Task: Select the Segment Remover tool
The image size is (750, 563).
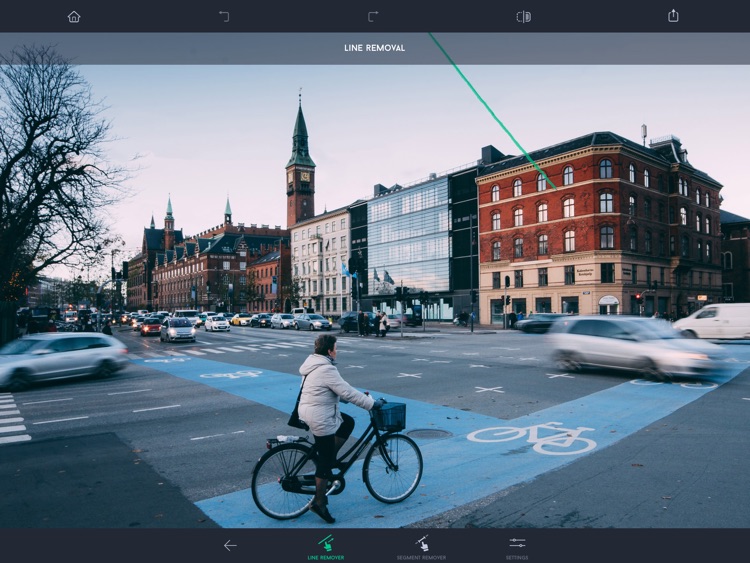Action: pos(421,547)
